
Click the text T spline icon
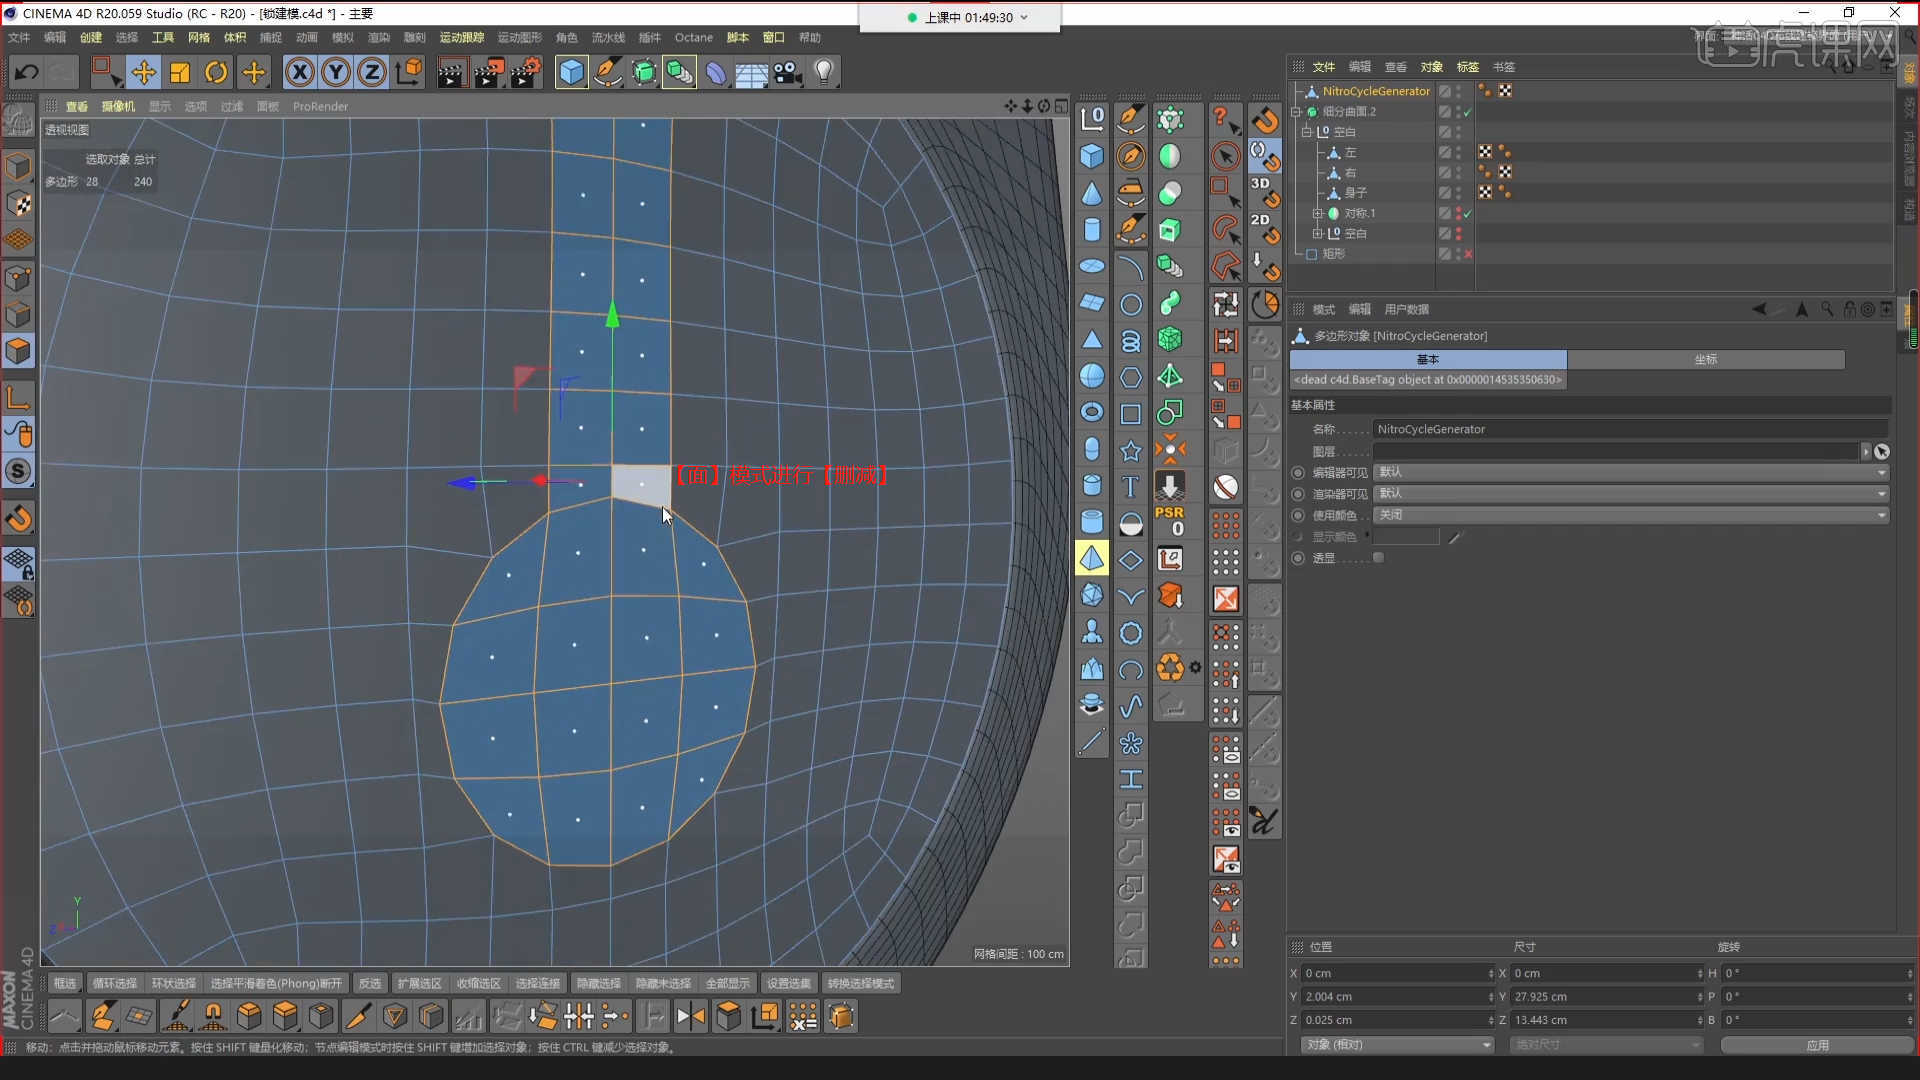(x=1131, y=486)
